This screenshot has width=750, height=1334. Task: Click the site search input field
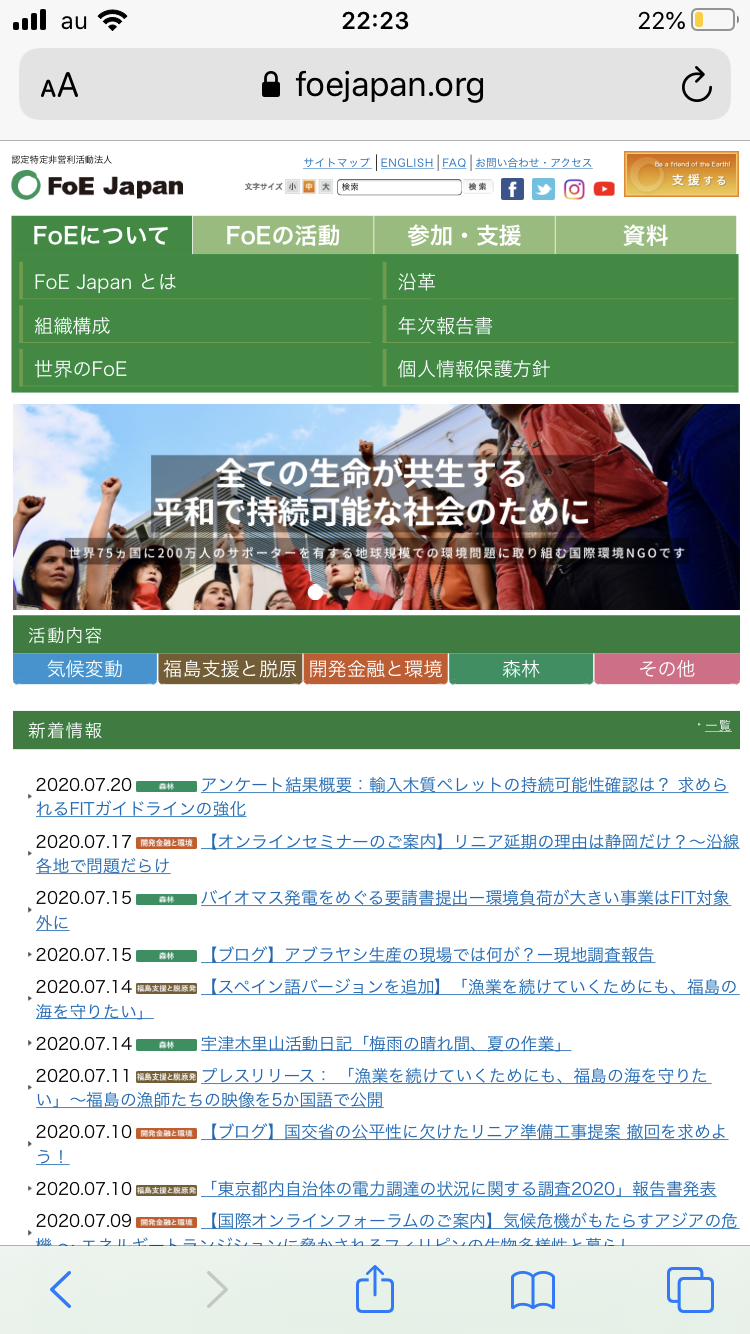click(399, 187)
